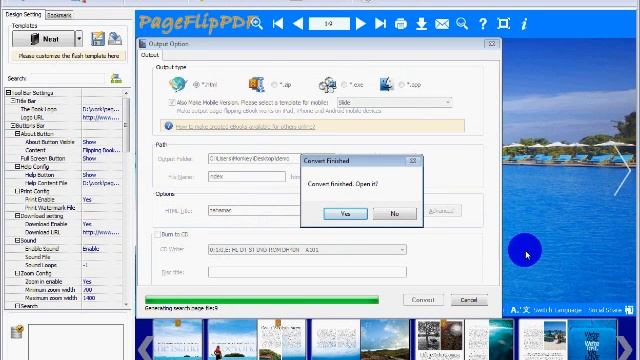Collapse the About Button node

pyautogui.click(x=18, y=133)
